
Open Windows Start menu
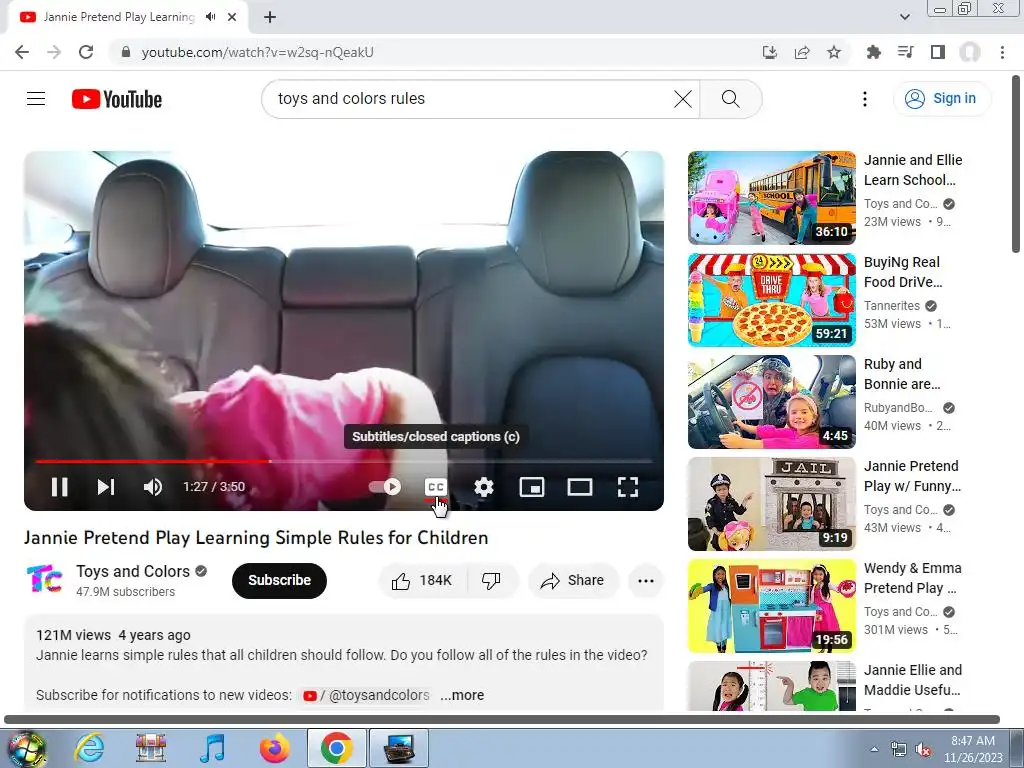[25, 748]
